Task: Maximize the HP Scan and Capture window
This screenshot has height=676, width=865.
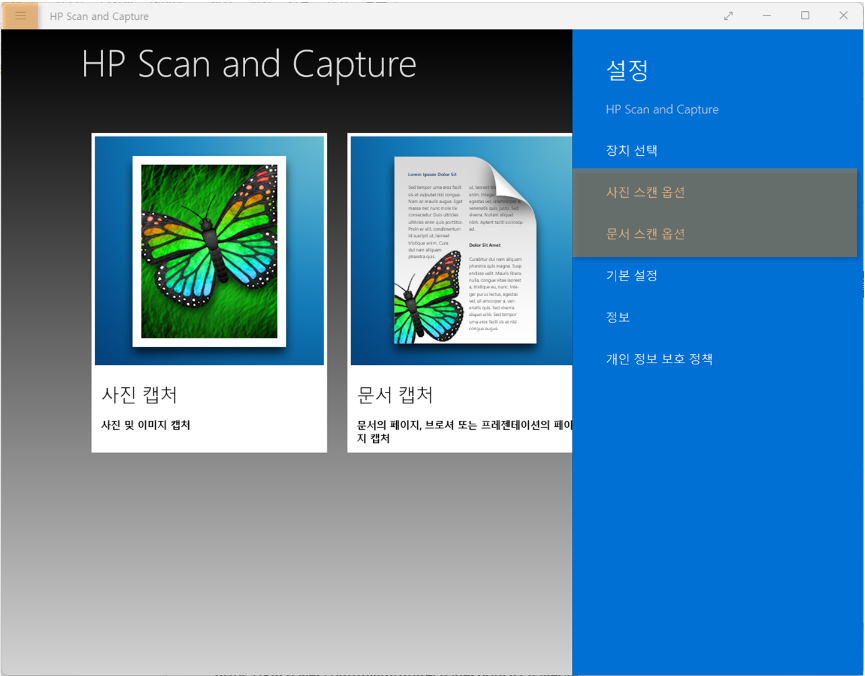Action: pos(805,16)
